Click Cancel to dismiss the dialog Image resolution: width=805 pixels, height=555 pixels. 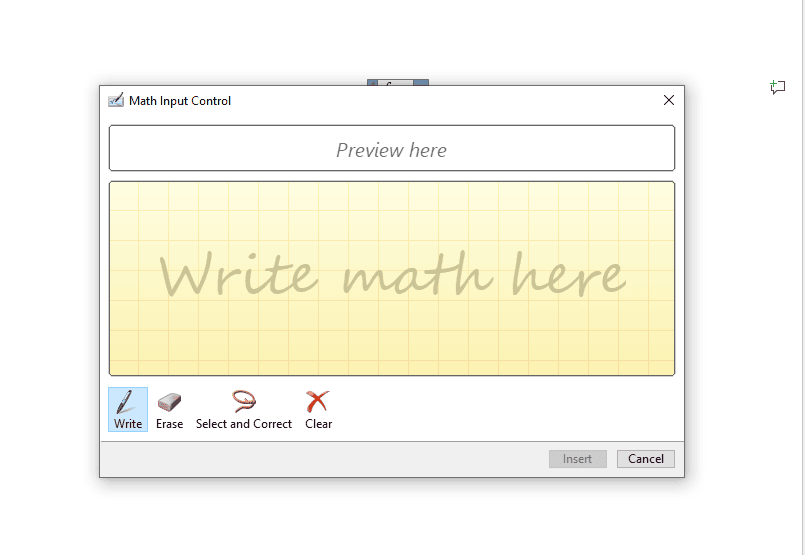pos(645,458)
